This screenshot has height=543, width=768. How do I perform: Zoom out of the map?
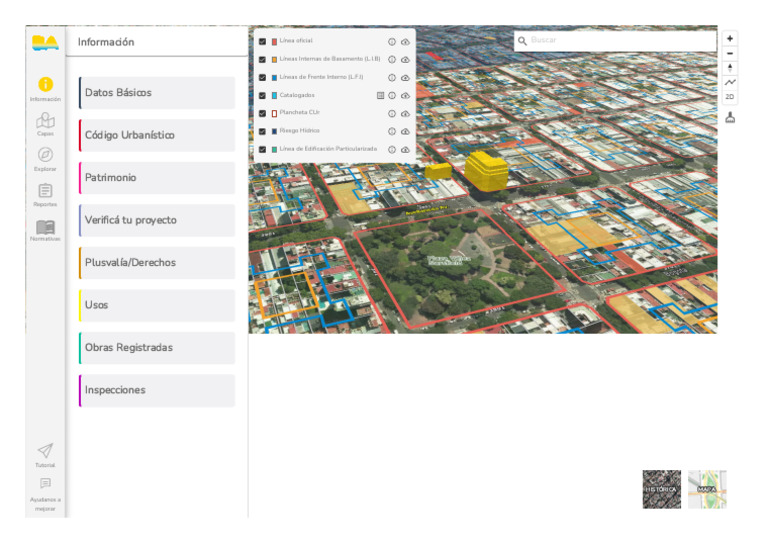(730, 53)
